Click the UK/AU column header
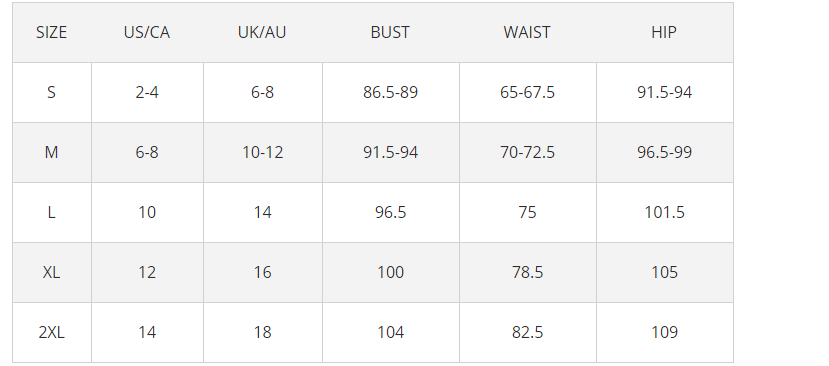Image resolution: width=829 pixels, height=366 pixels. pyautogui.click(x=263, y=33)
